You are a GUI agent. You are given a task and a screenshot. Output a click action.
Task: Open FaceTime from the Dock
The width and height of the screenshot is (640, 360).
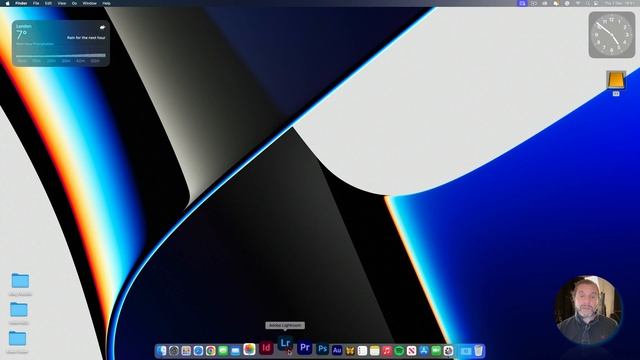(x=436, y=351)
